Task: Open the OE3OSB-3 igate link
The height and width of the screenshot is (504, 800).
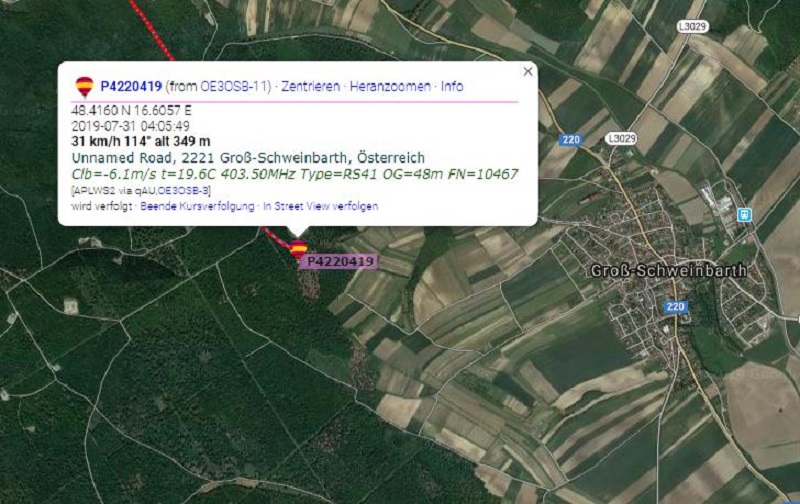Action: click(183, 191)
